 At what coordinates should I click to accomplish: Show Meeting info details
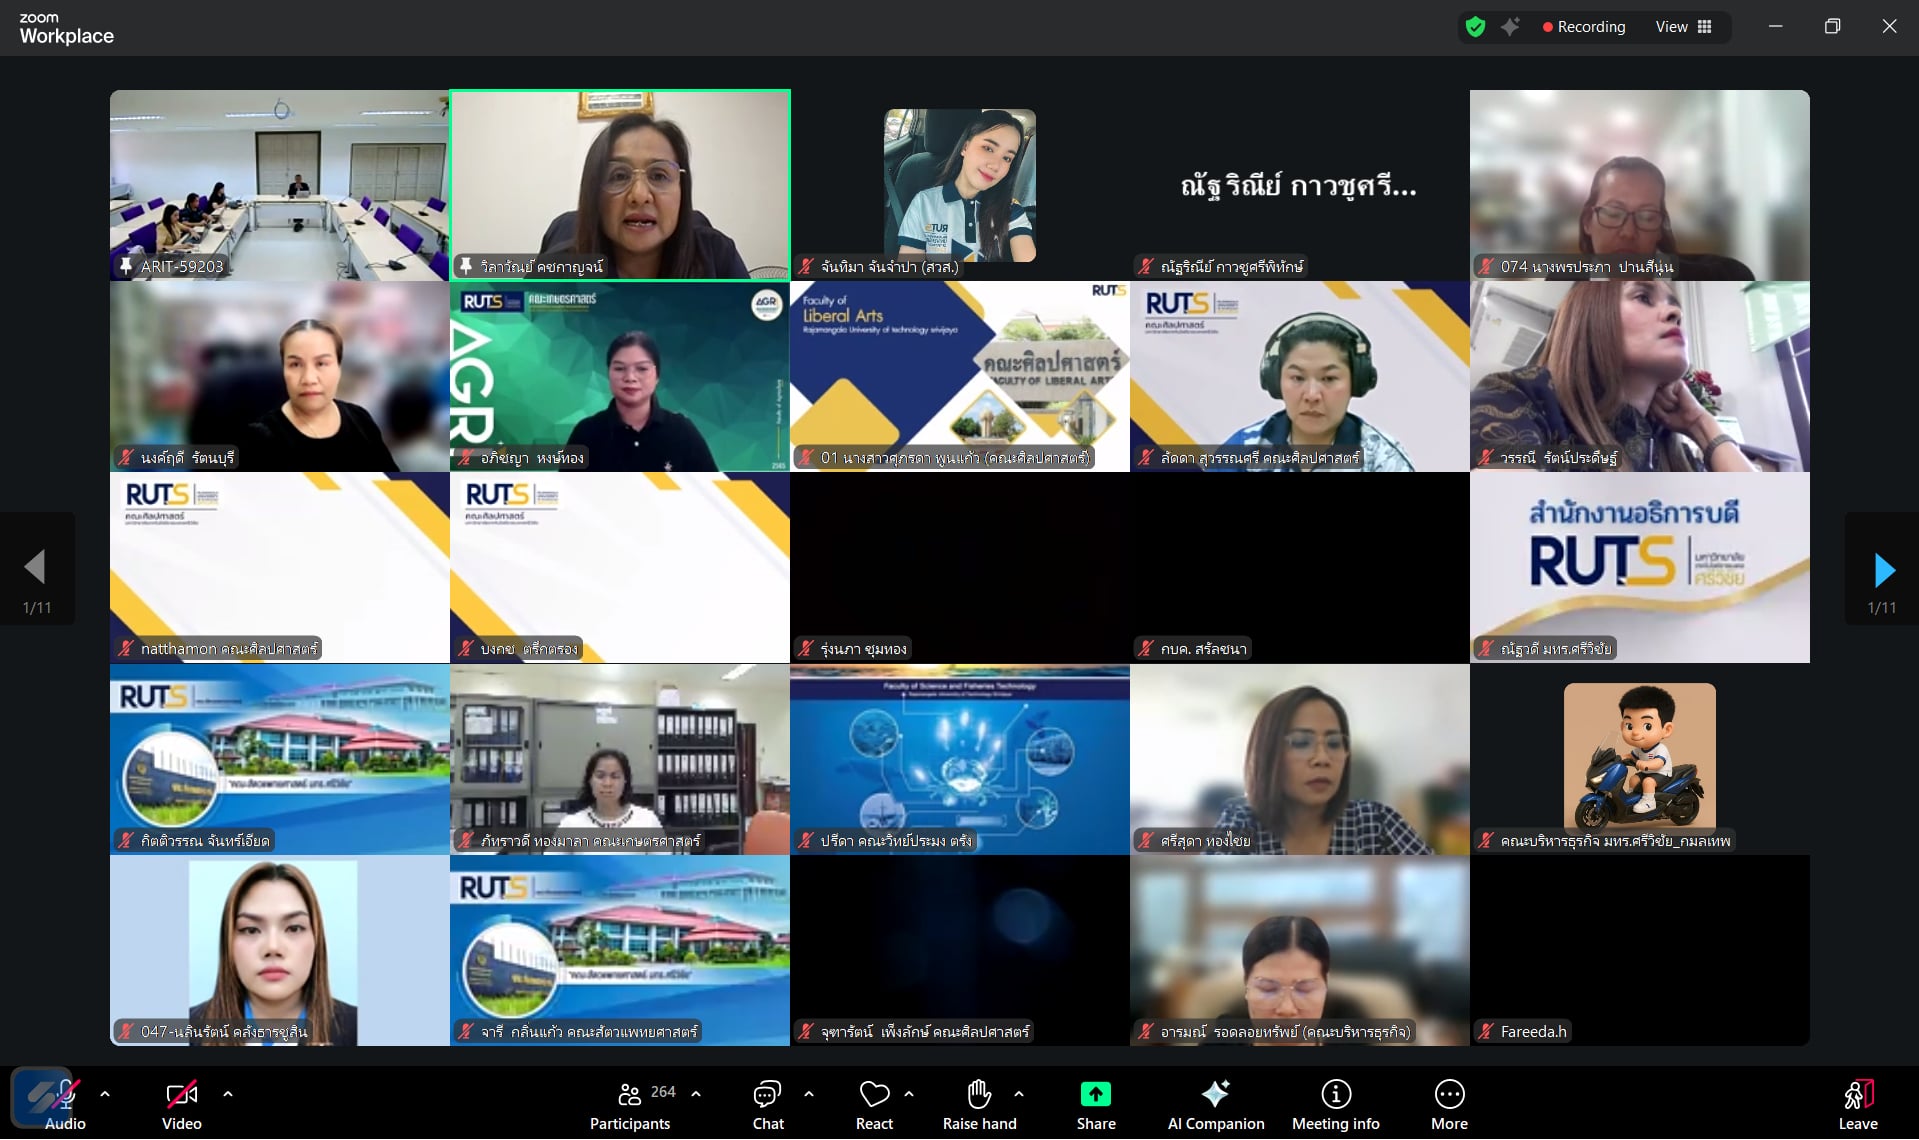point(1335,1103)
